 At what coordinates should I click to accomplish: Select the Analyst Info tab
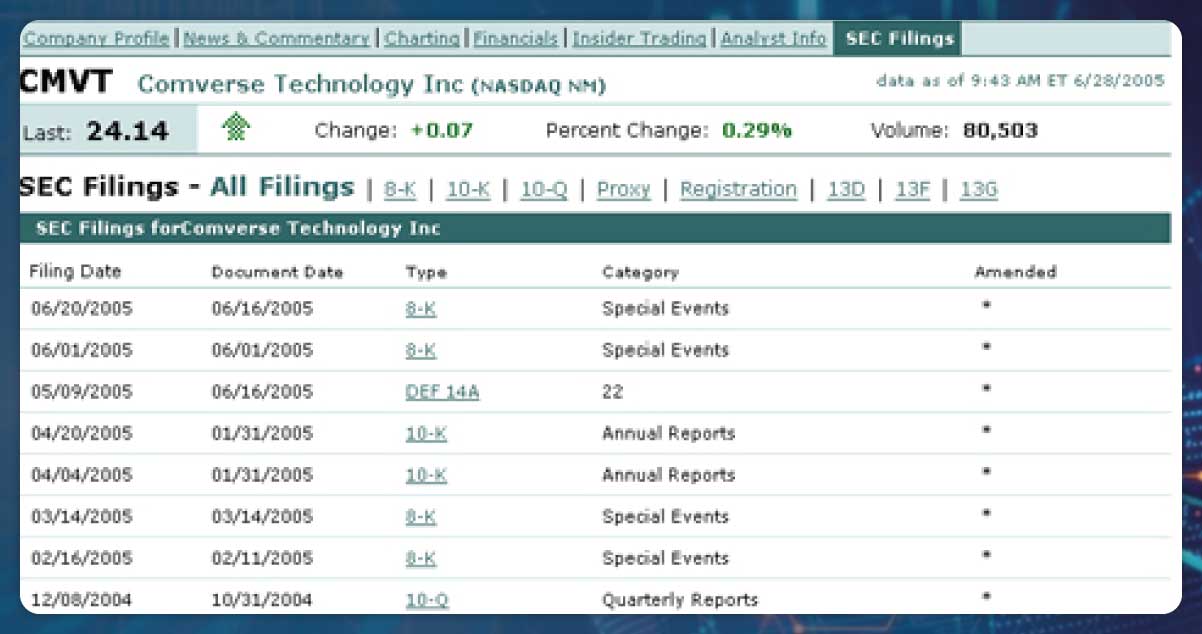773,39
